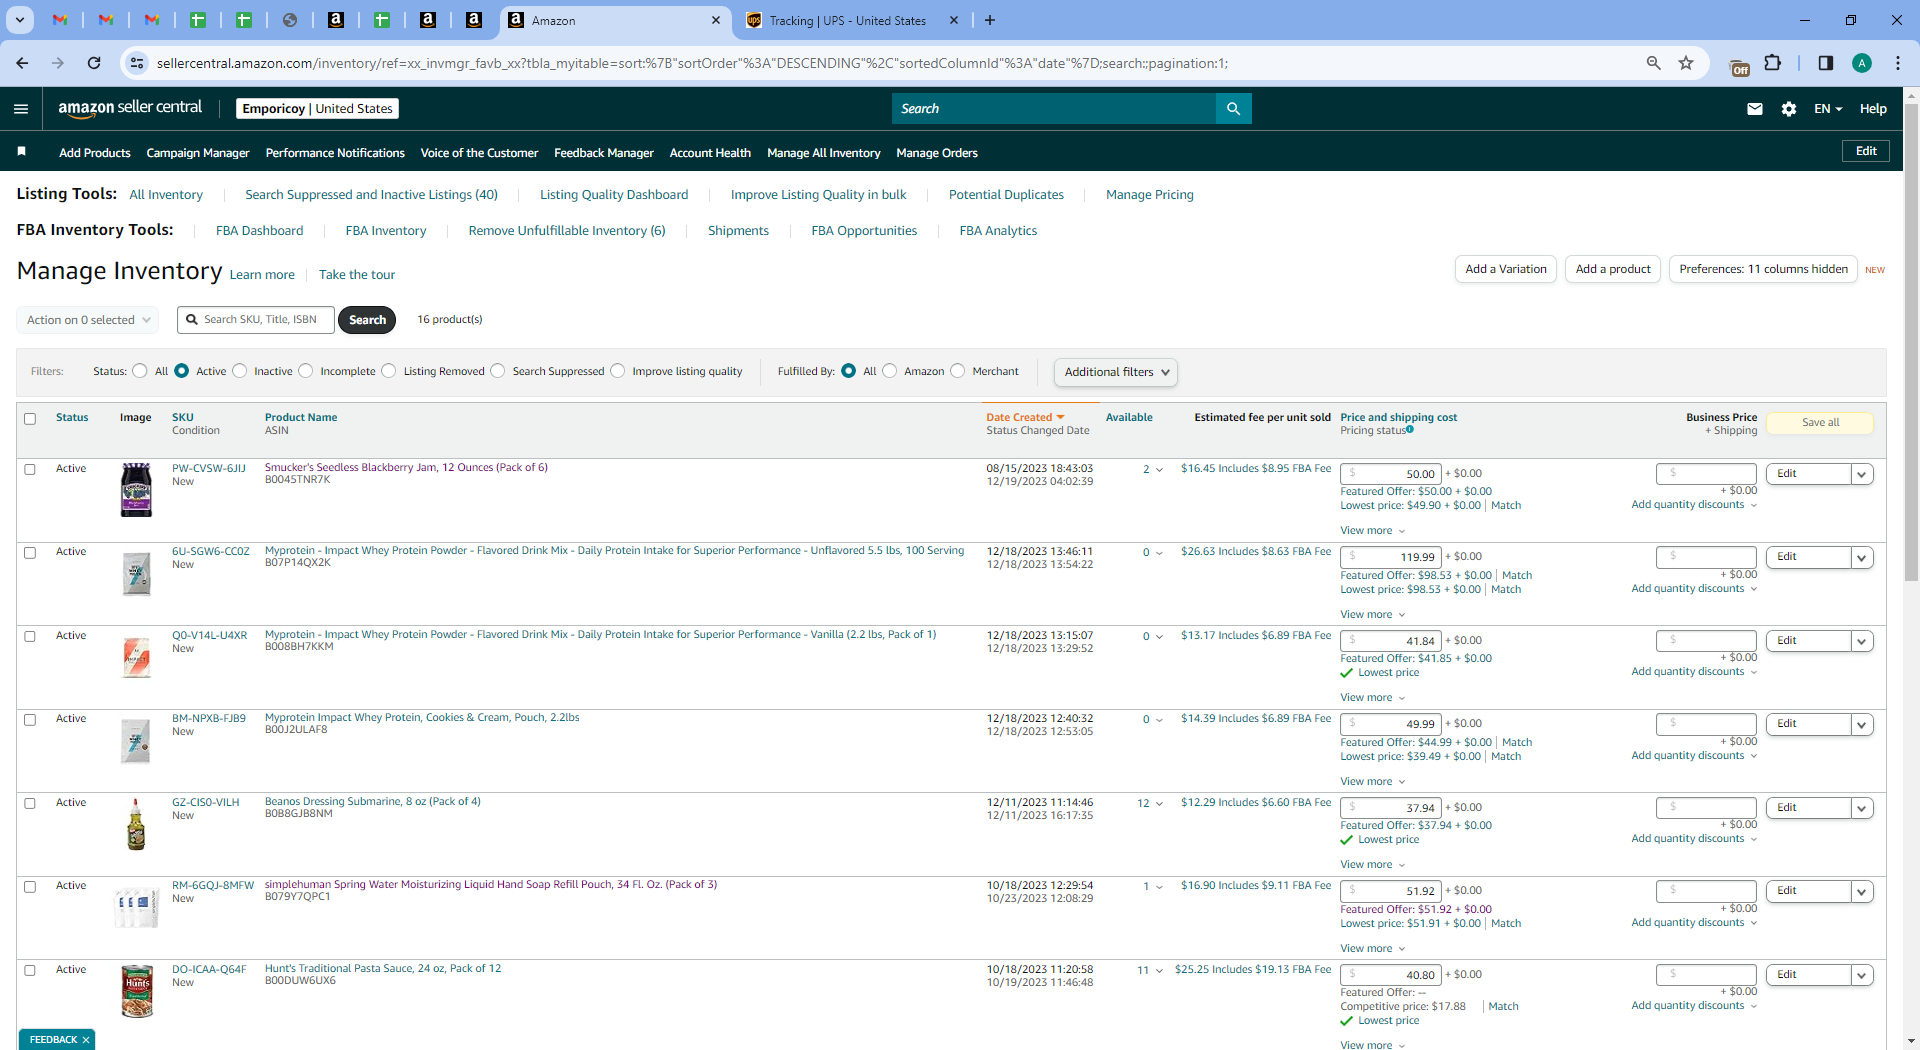Open Help in the top header
Screen dimensions: 1920x1050
coord(1873,109)
